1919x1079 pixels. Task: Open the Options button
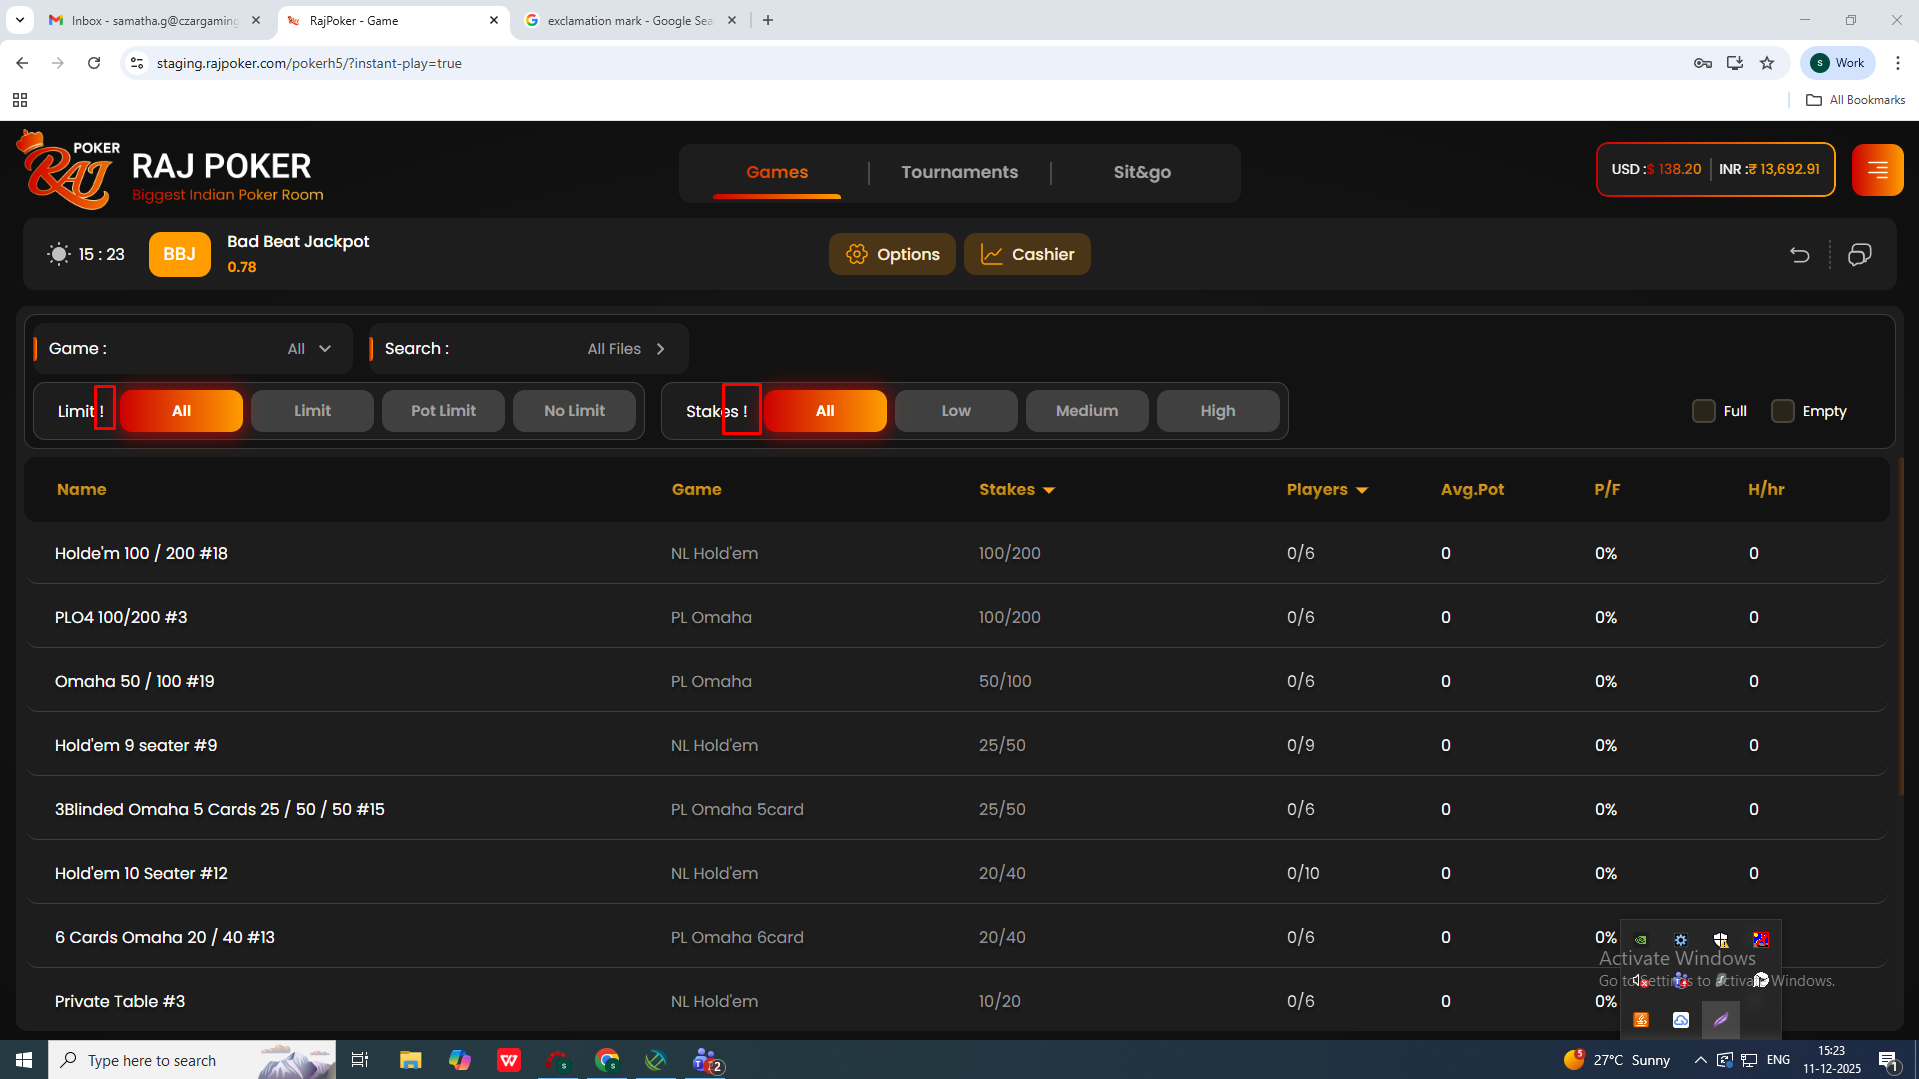(892, 254)
